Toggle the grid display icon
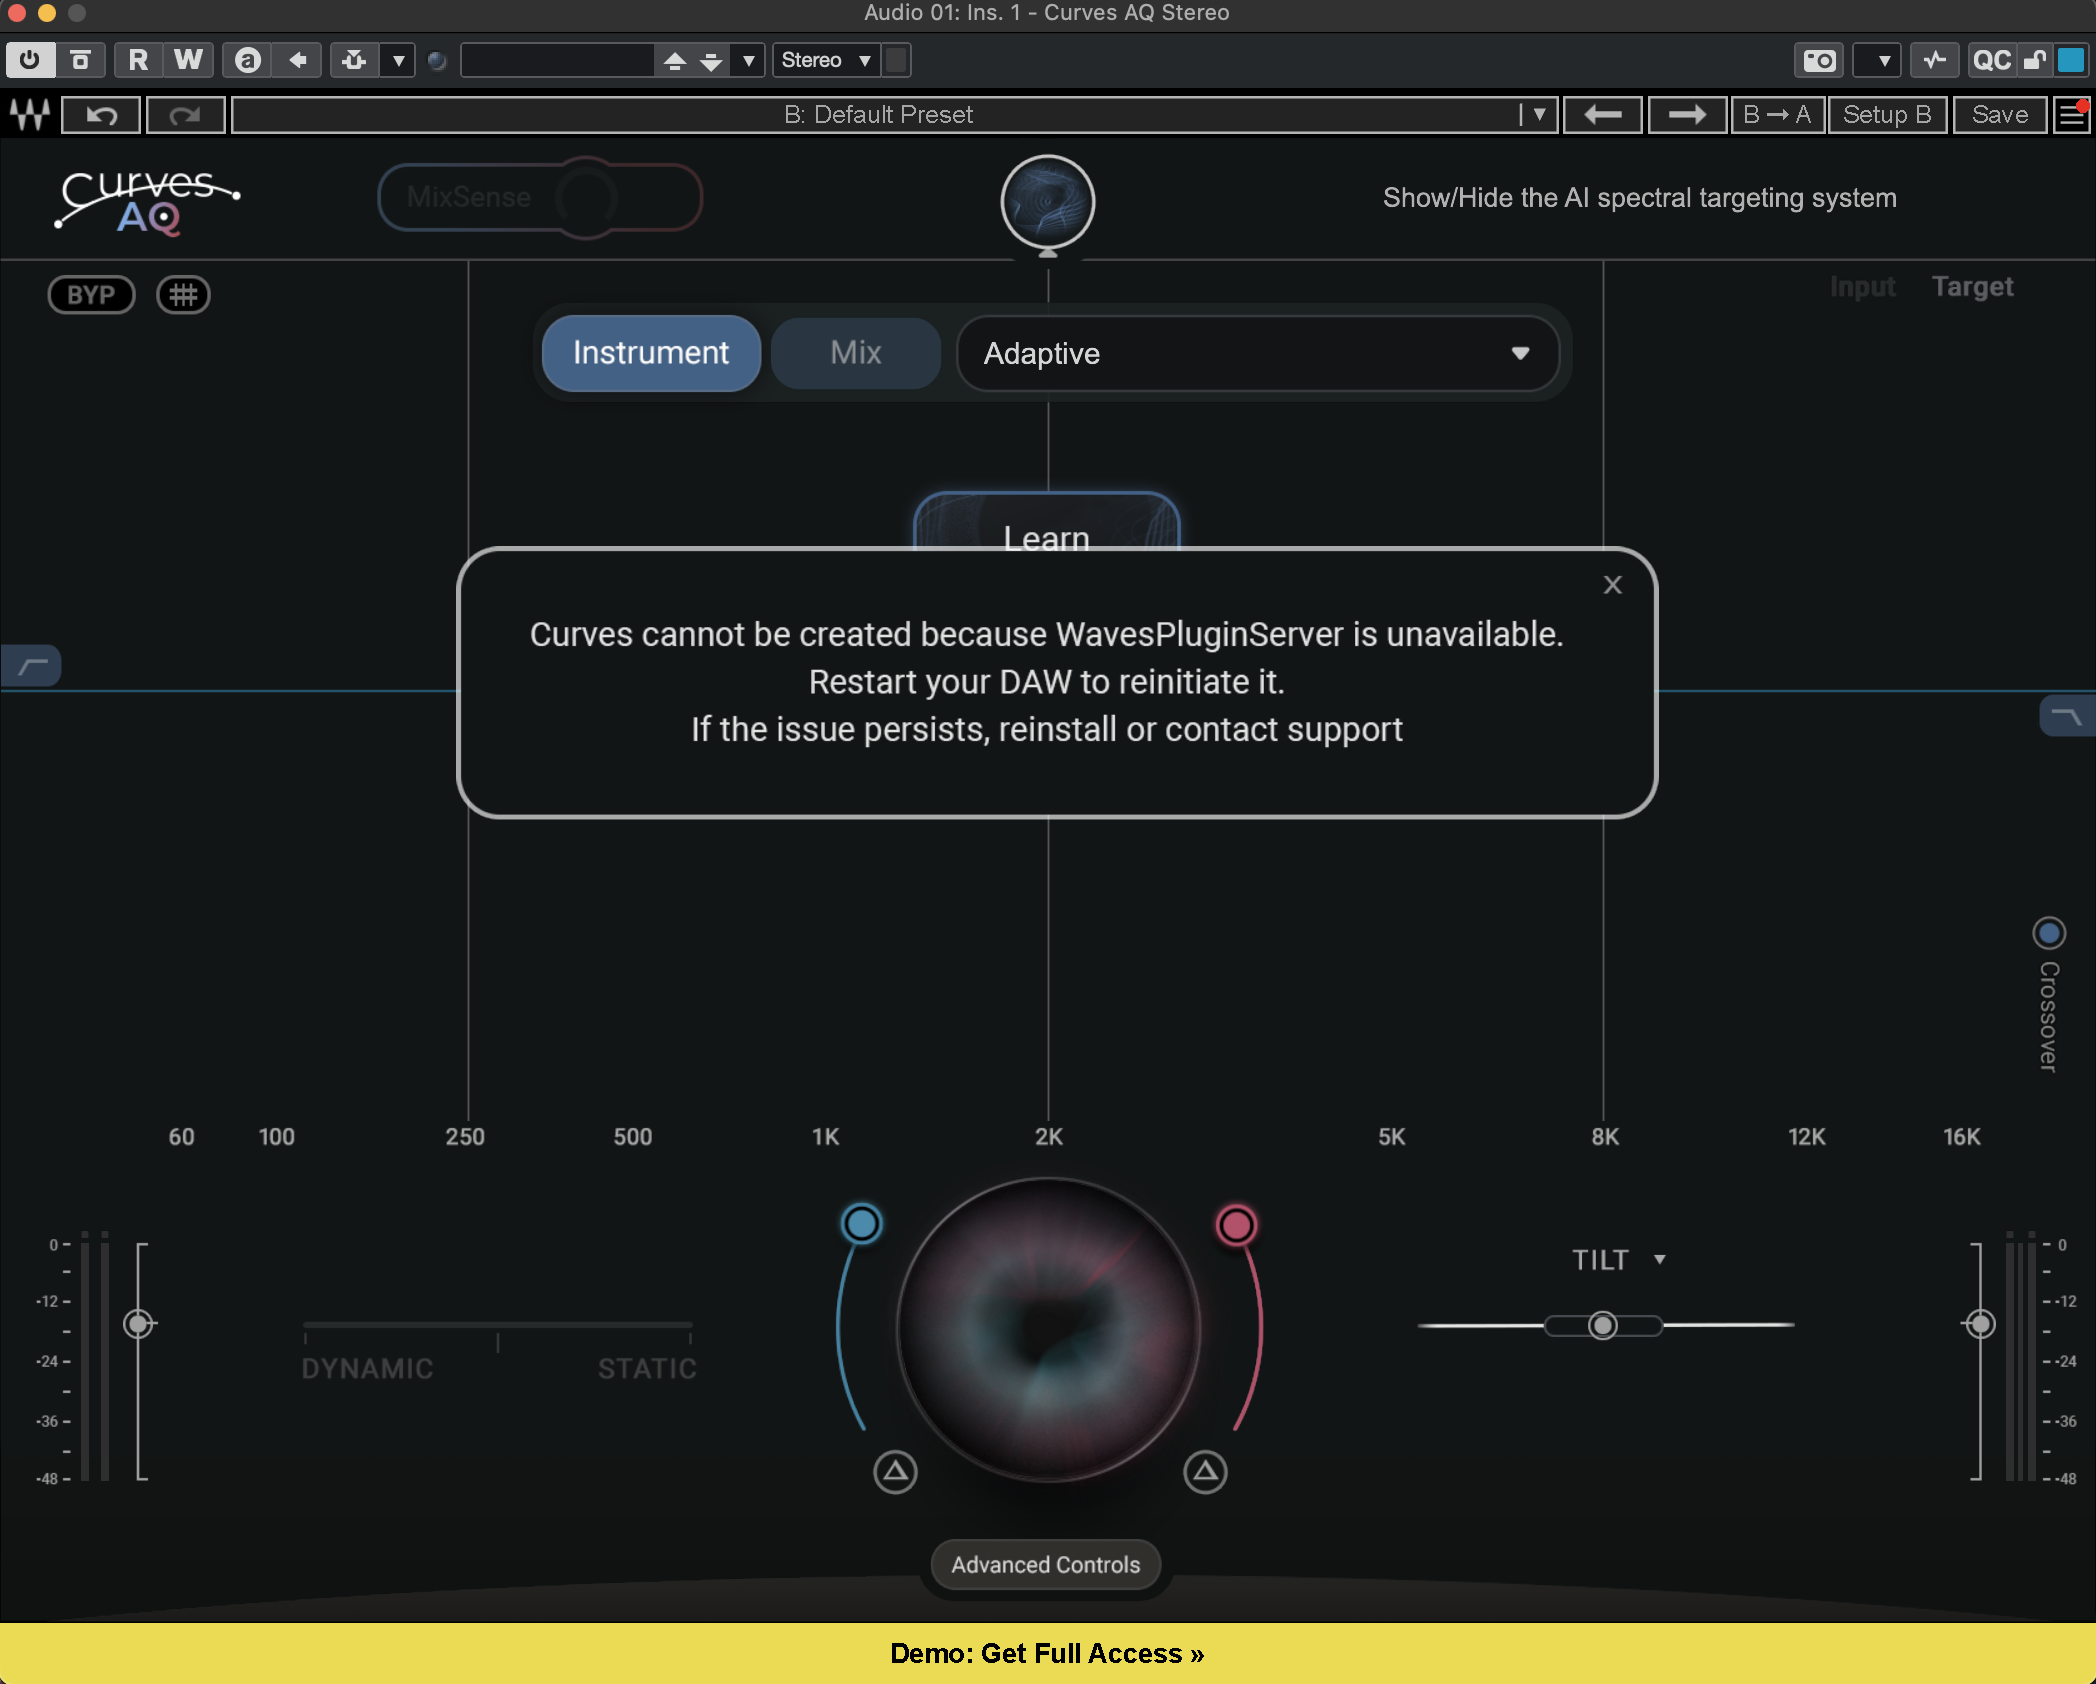Viewport: 2096px width, 1684px height. (183, 295)
